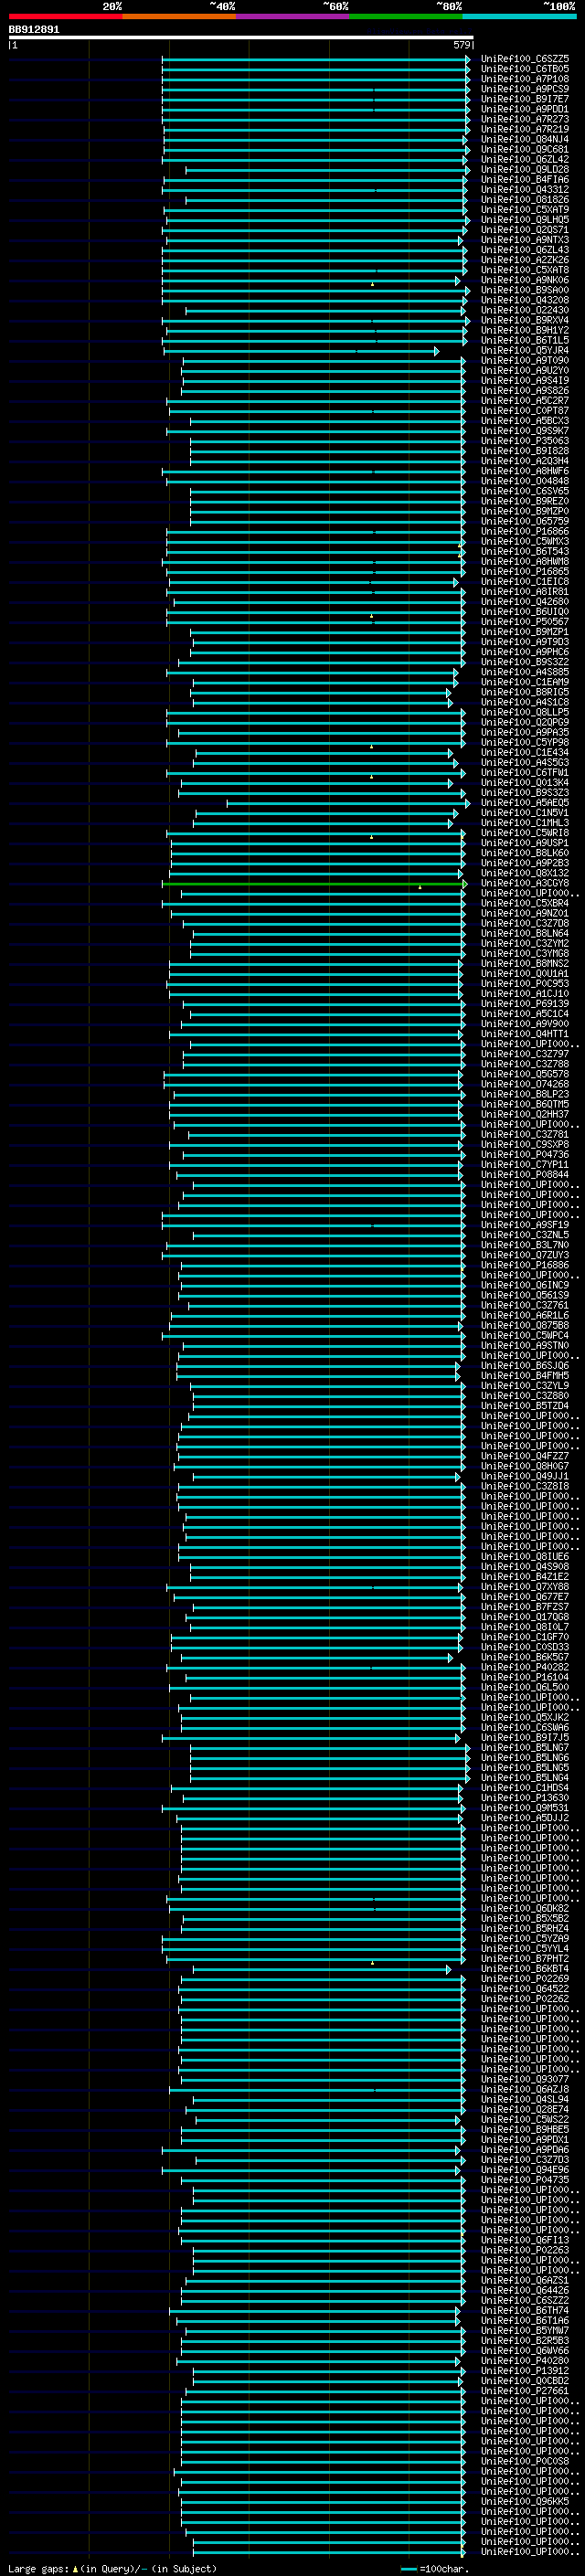This screenshot has width=585, height=2576.
Task: Click the green ~80% identity legend segment
Action: (x=406, y=16)
